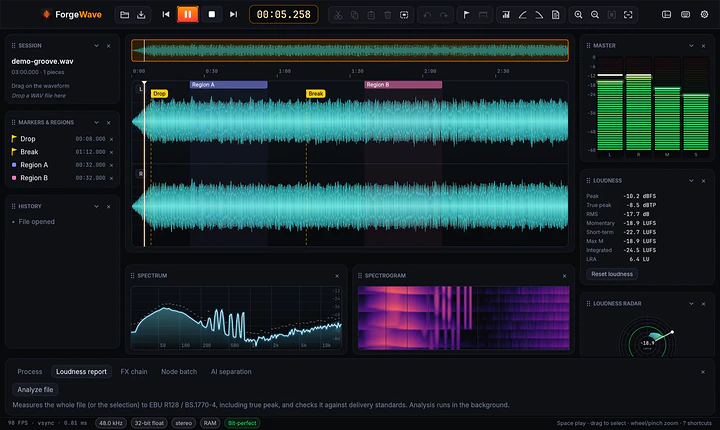Collapse the Loudness panel

point(691,181)
